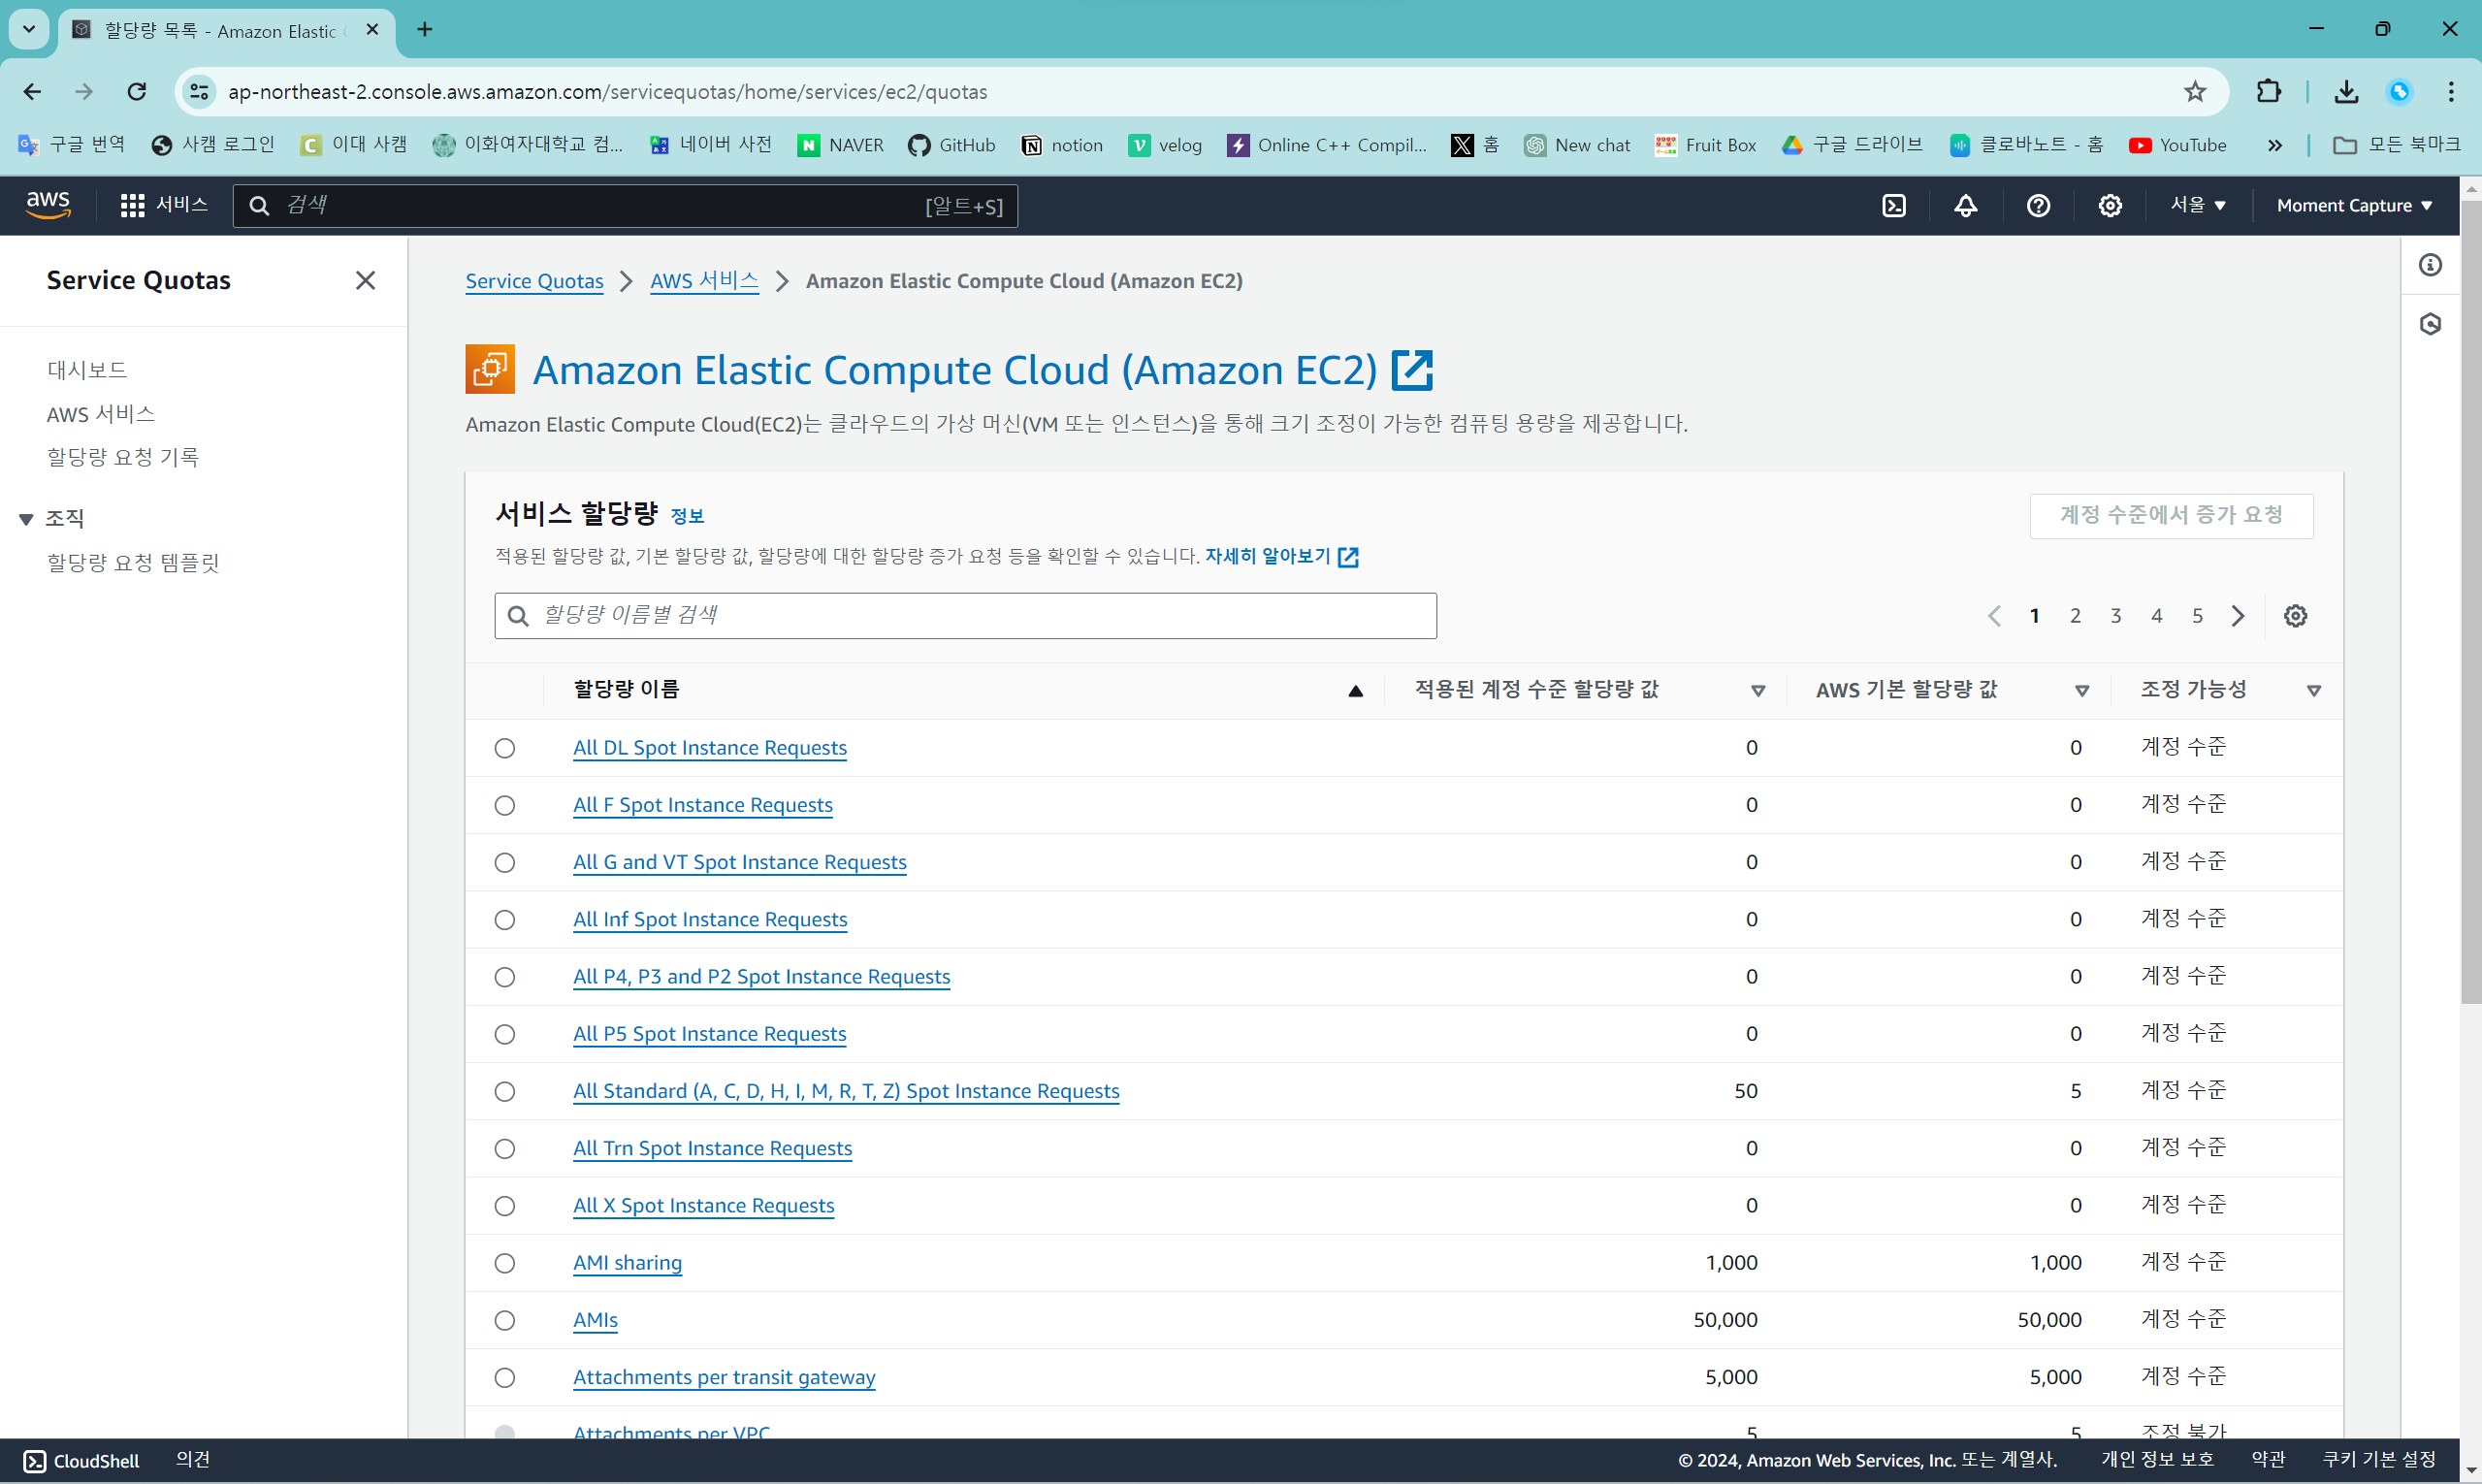Open the AMIs quota link
This screenshot has width=2482, height=1484.
595,1320
